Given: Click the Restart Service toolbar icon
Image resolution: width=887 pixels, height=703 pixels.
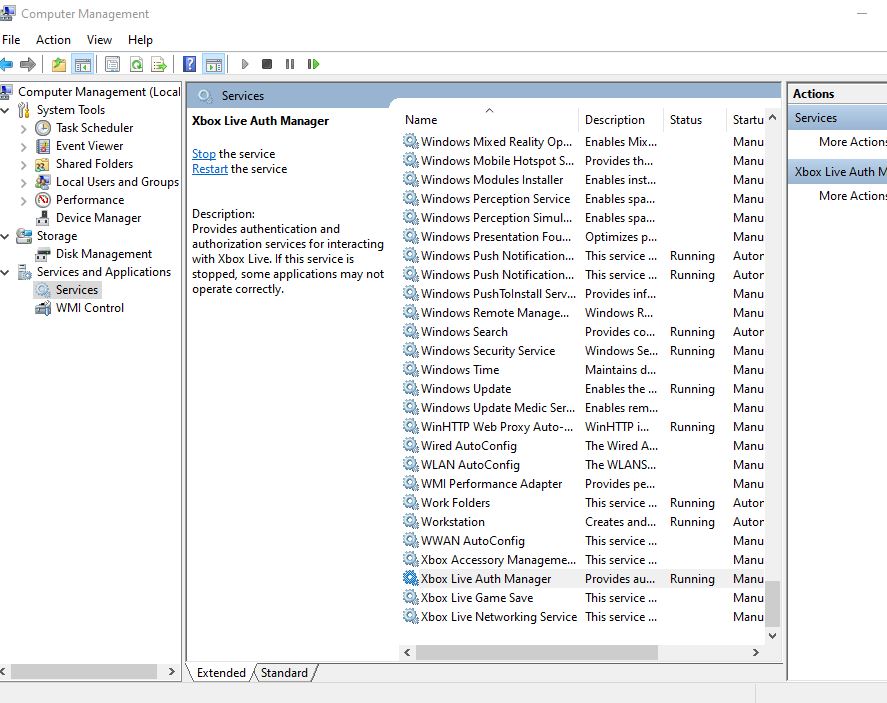Looking at the screenshot, I should pyautogui.click(x=313, y=64).
